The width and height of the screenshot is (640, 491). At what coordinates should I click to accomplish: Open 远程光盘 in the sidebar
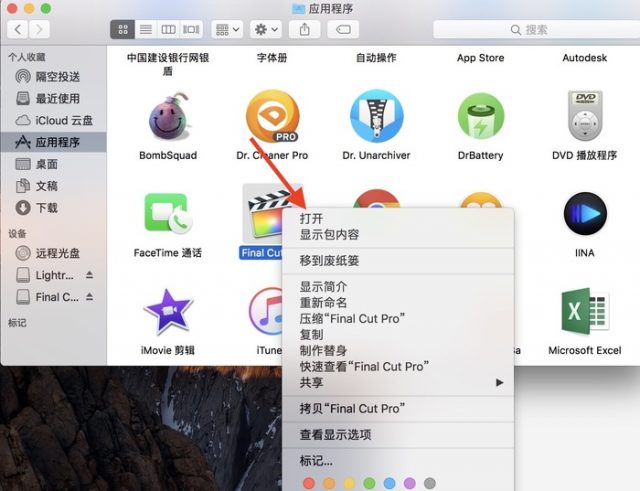point(53,253)
